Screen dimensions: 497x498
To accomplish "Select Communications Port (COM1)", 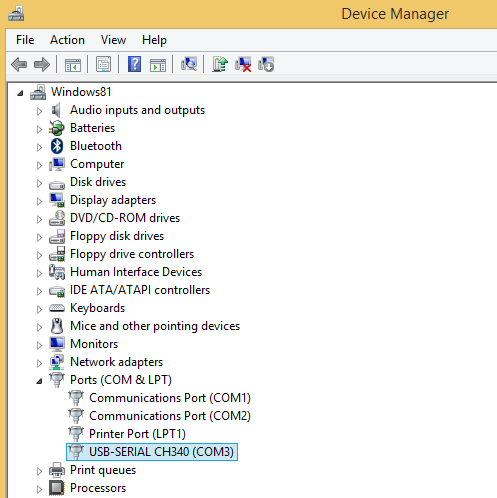I will (170, 398).
